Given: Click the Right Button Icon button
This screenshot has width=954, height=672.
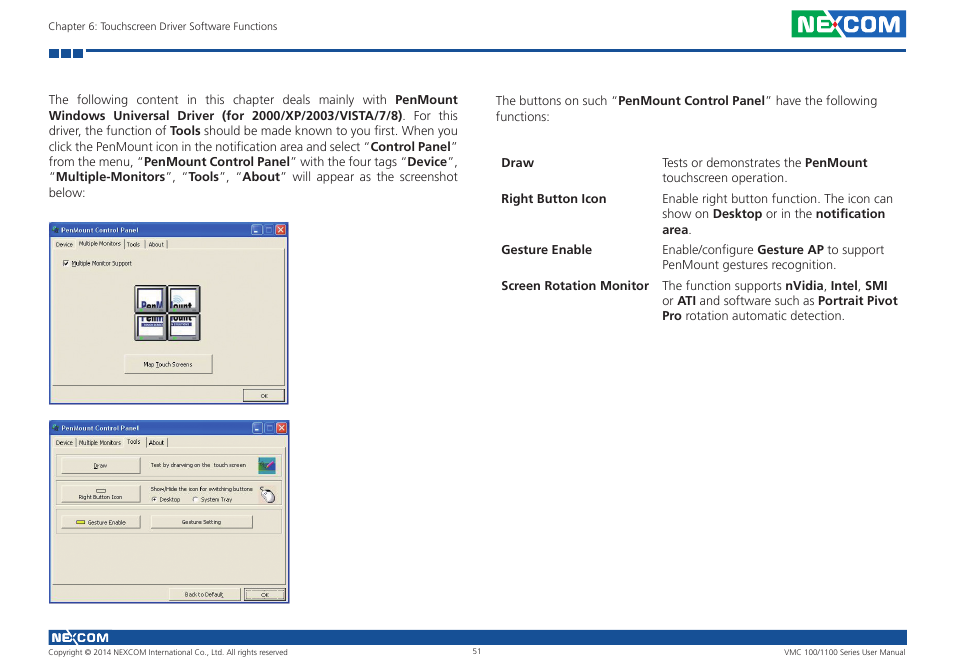Looking at the screenshot, I should [100, 494].
